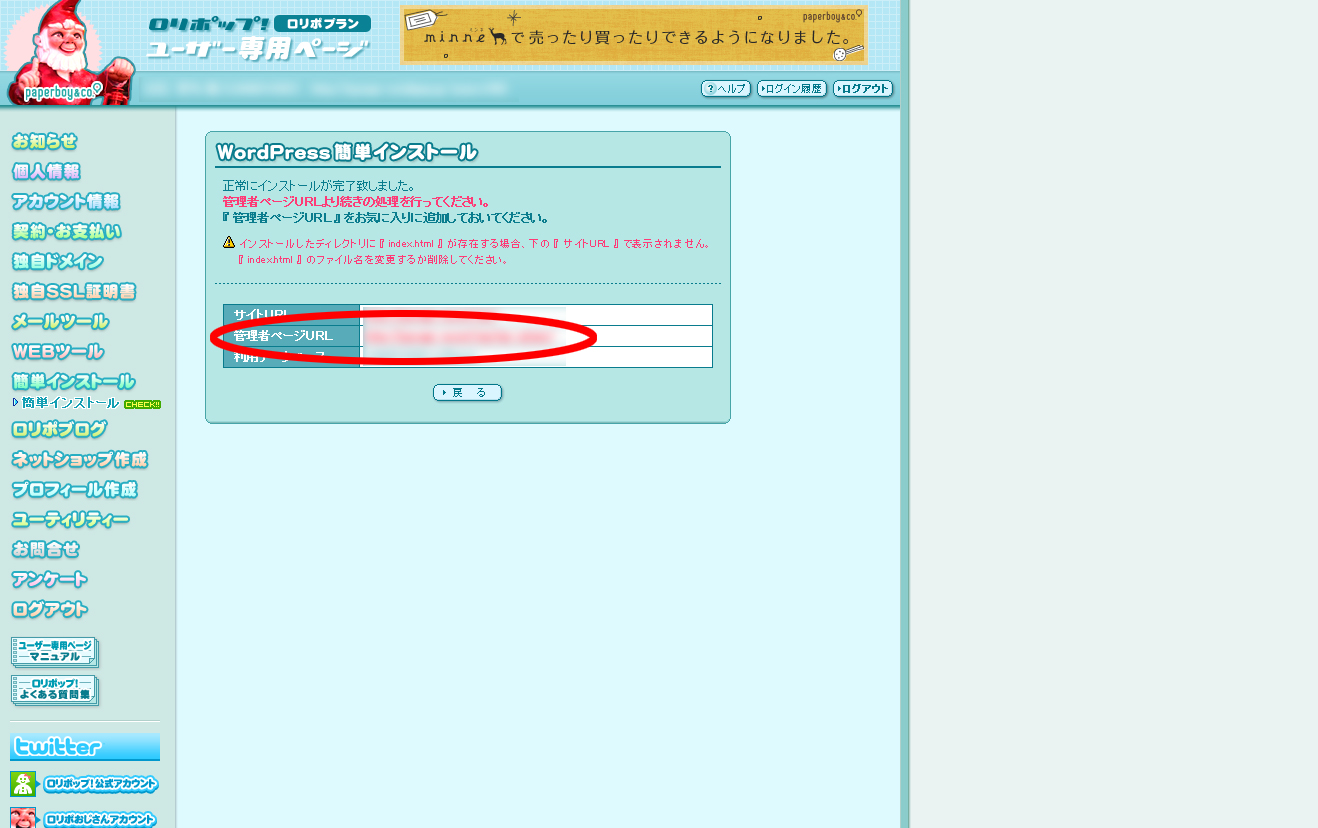The height and width of the screenshot is (828, 1318).
Task: Select プロフィール作成 in sidebar
Action: (74, 490)
